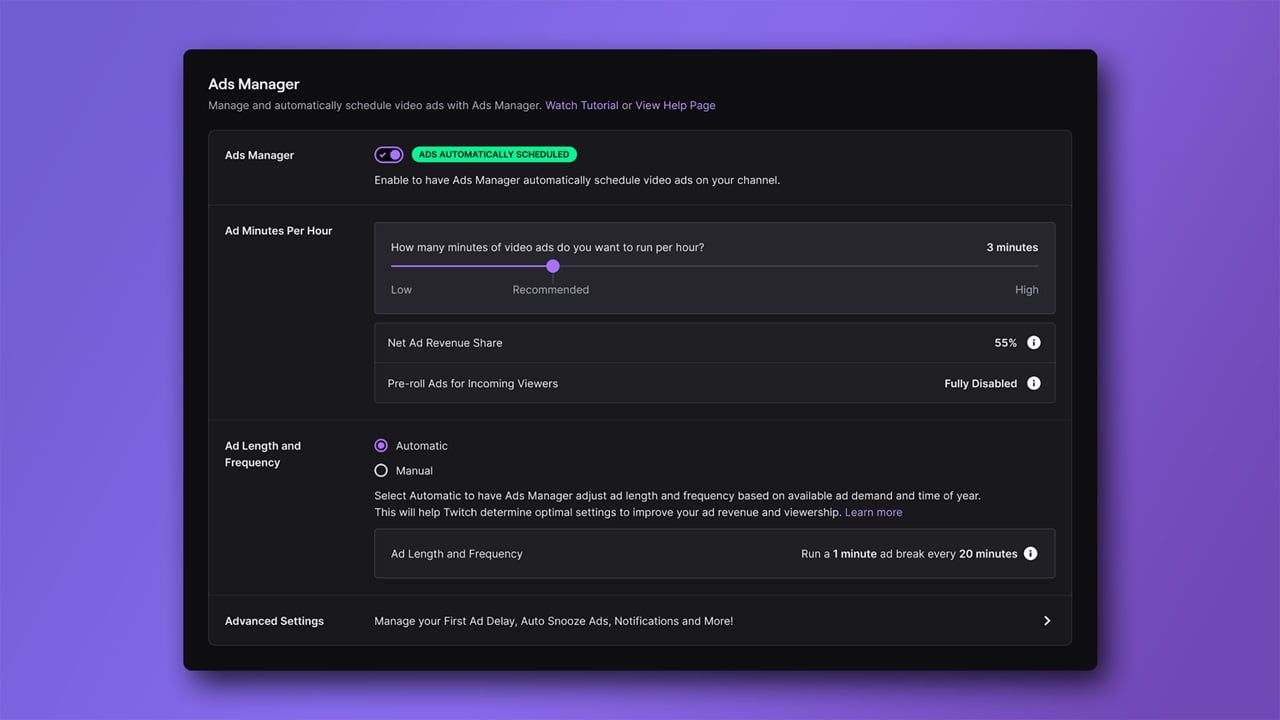Open the Watch Tutorial link
The width and height of the screenshot is (1280, 720).
(x=581, y=105)
